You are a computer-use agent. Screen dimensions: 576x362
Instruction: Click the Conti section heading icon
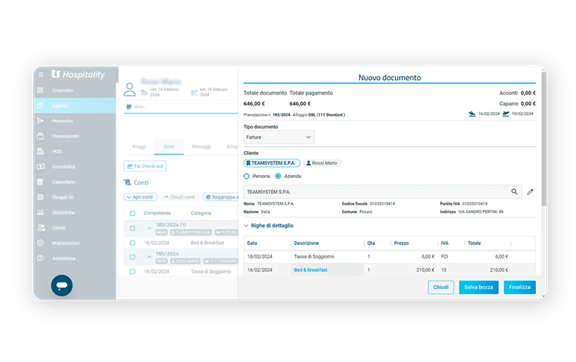127,182
